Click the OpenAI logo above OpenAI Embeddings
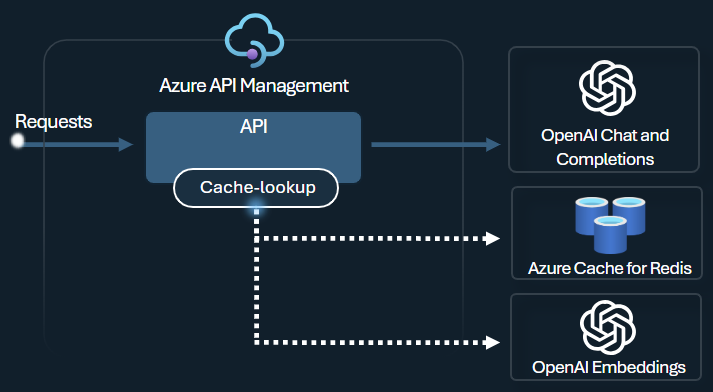This screenshot has width=713, height=392. click(x=608, y=327)
